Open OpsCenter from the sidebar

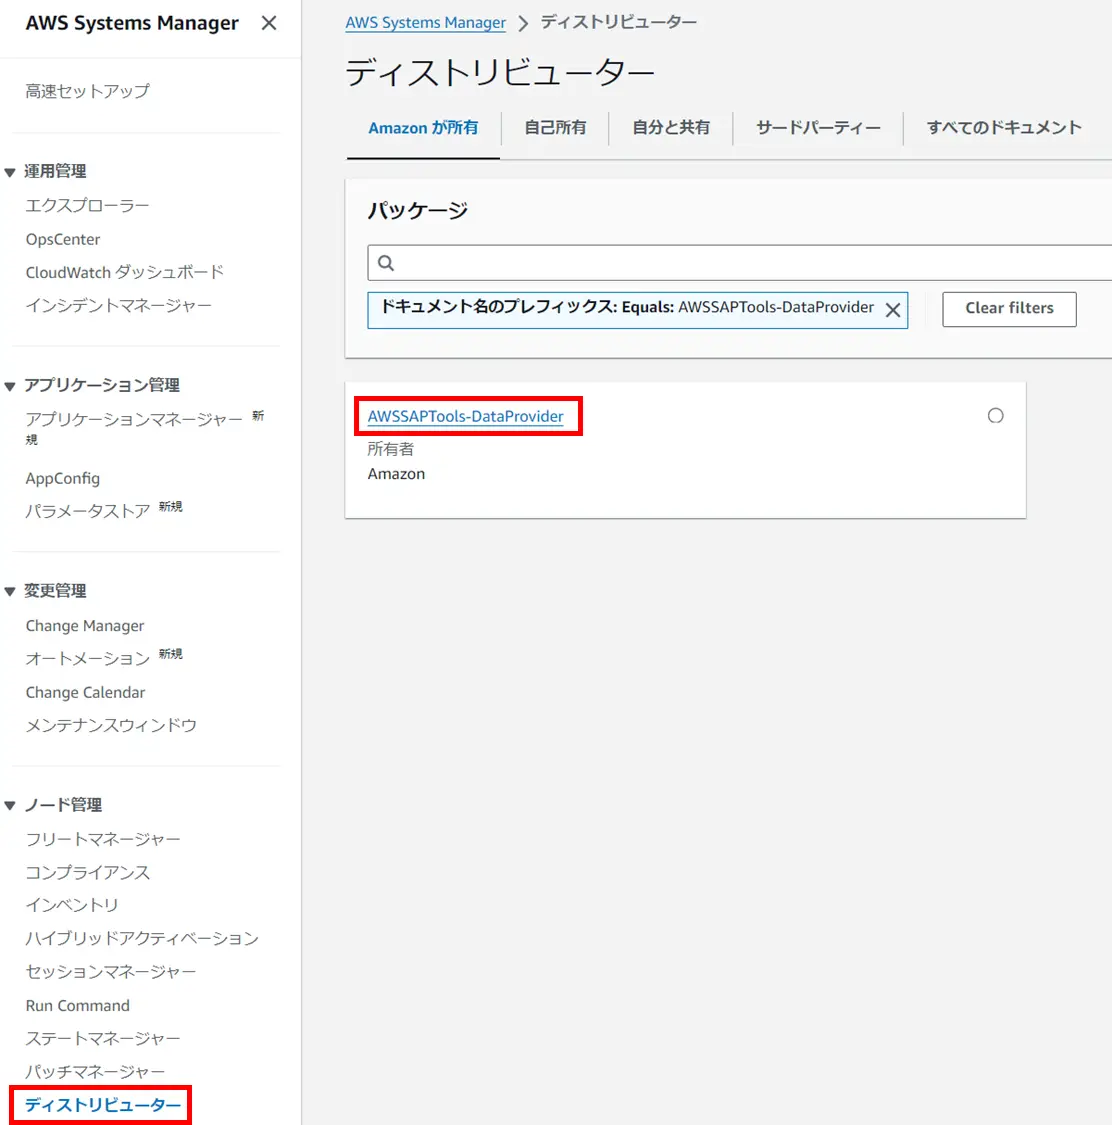point(63,239)
